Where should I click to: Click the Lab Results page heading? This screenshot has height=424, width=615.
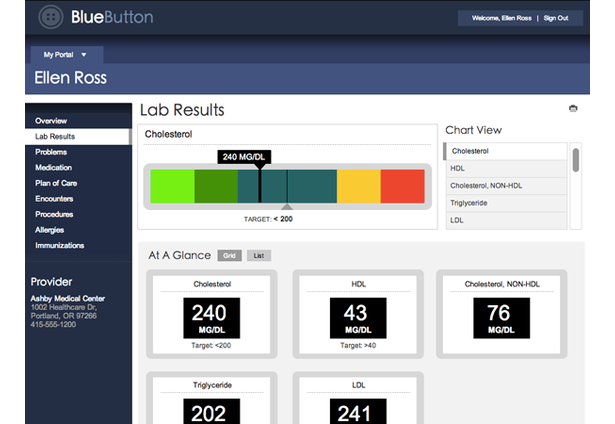pos(182,110)
